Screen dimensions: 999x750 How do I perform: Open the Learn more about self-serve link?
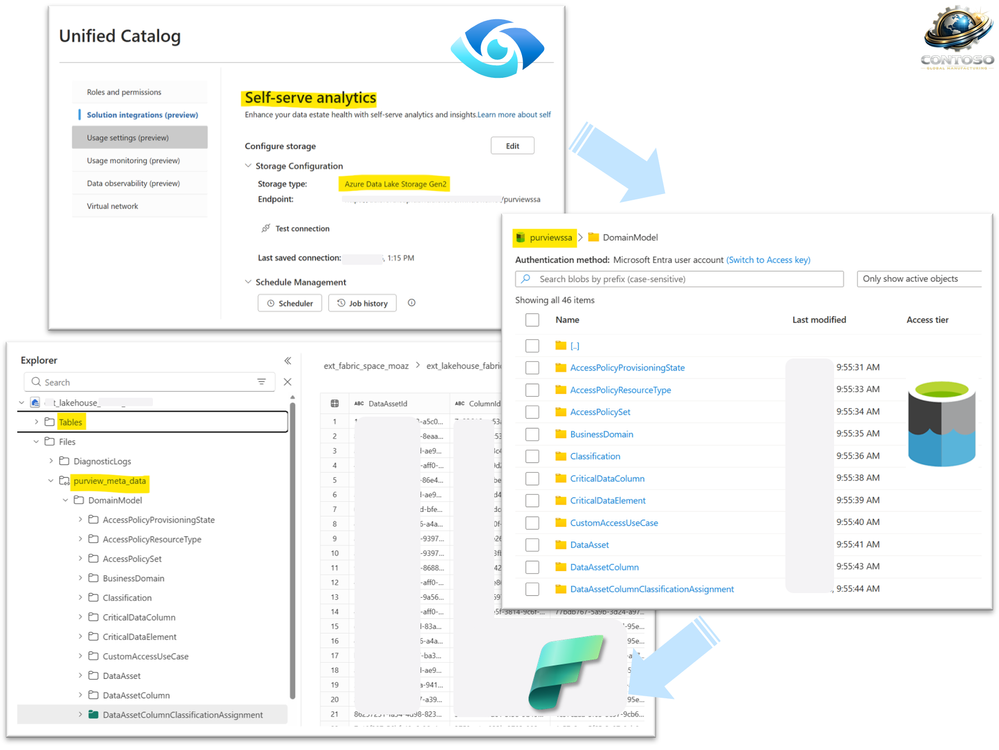pos(514,115)
